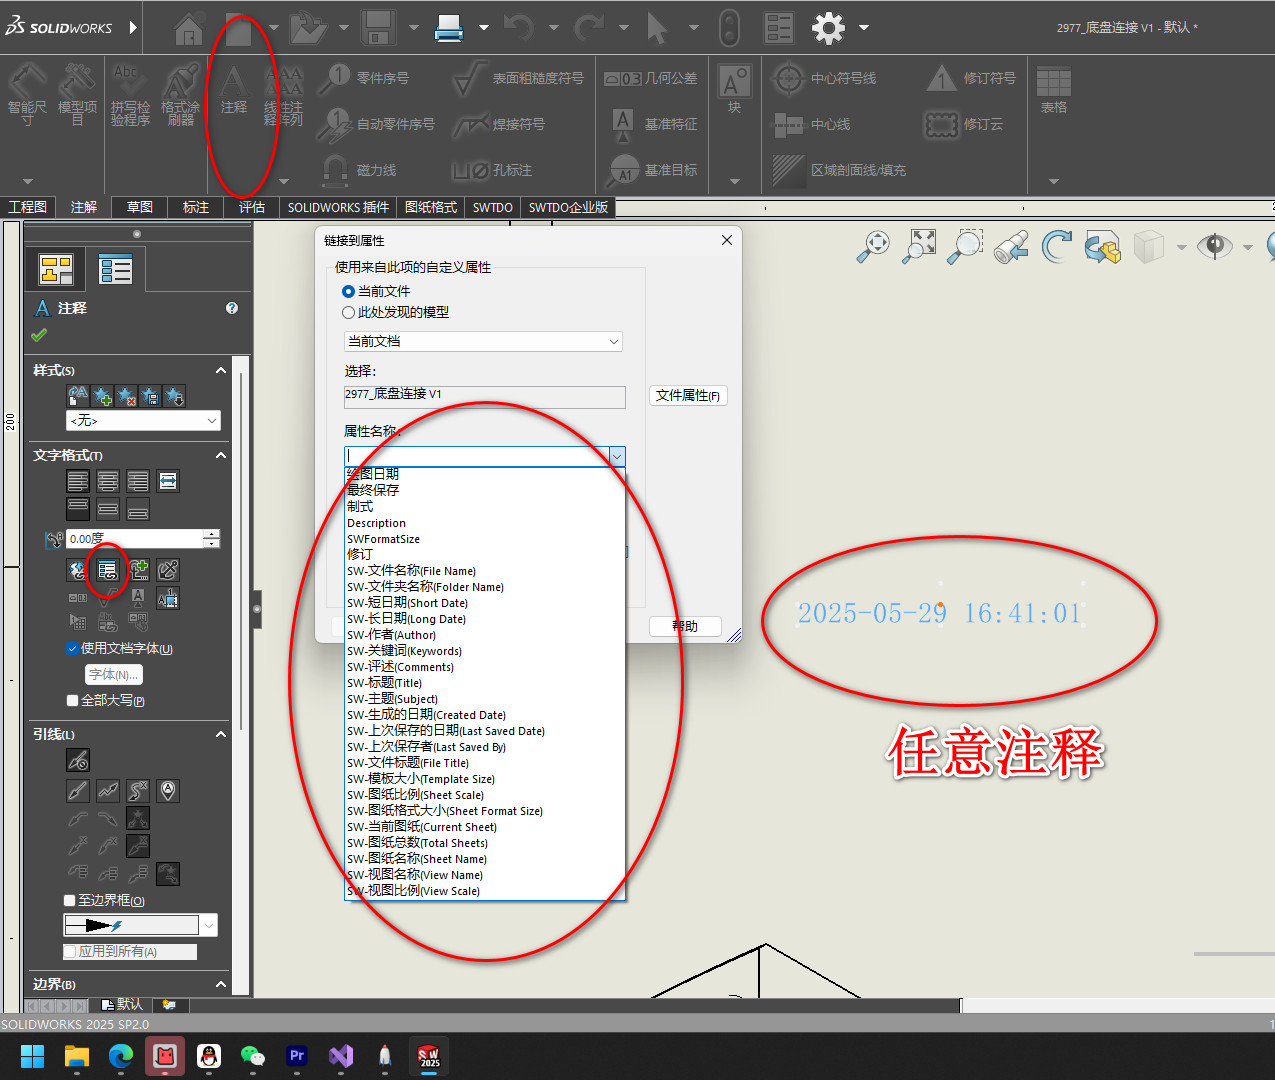Click the 文件属性 button
The height and width of the screenshot is (1080, 1275).
tap(688, 395)
